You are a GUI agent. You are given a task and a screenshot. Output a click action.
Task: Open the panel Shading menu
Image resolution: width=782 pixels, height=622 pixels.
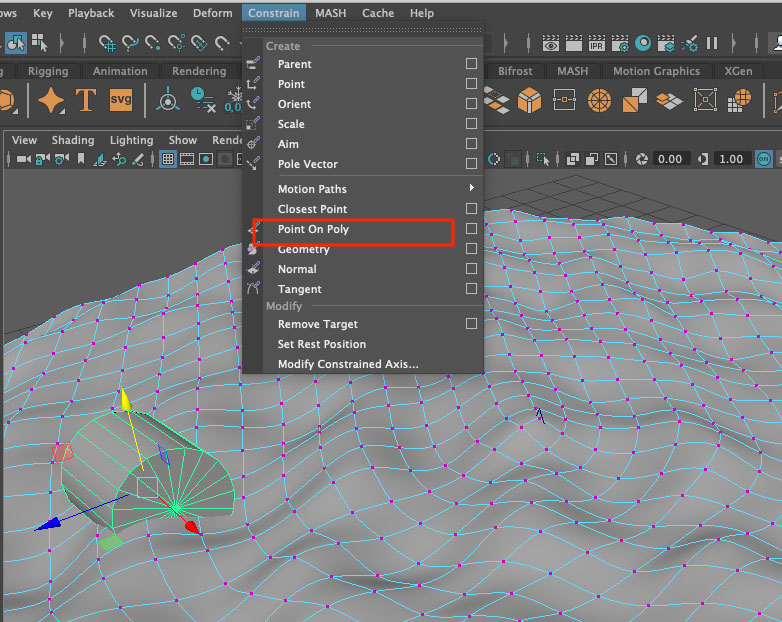coord(73,140)
